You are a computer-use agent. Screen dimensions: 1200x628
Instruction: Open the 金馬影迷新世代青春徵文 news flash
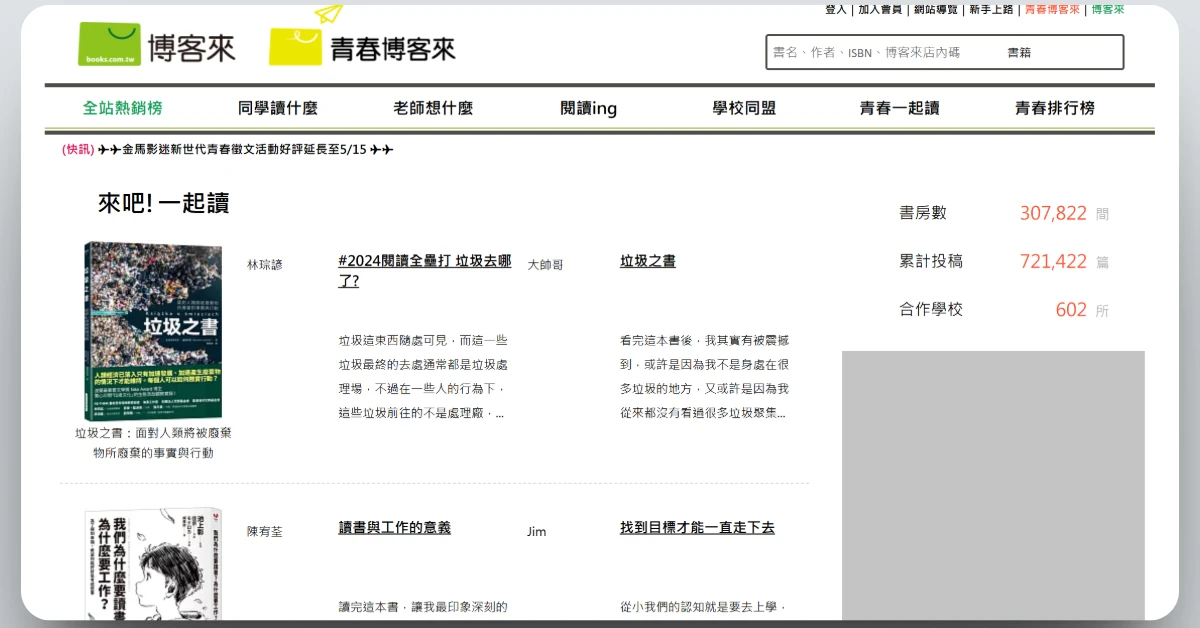pos(245,149)
